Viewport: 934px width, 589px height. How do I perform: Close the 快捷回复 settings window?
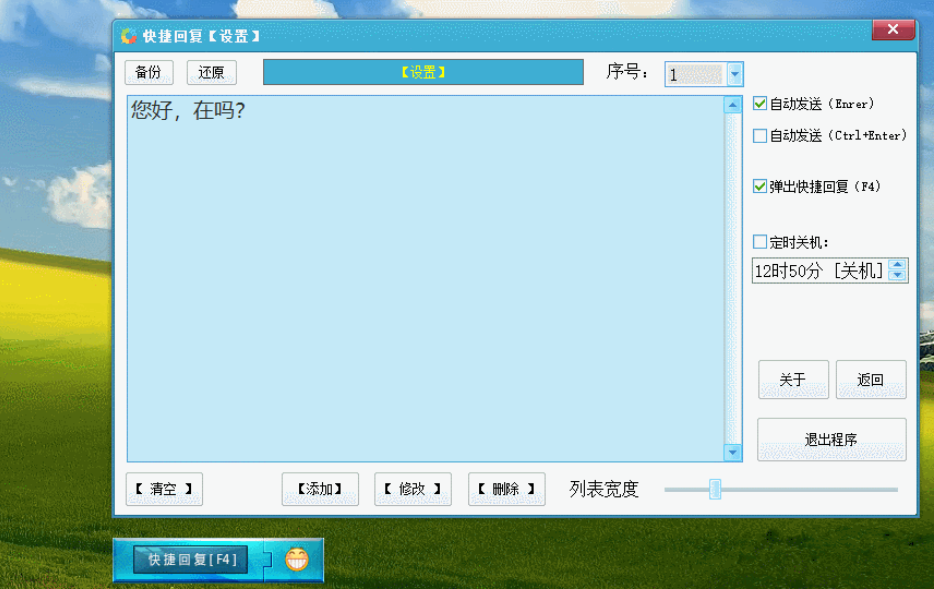[x=893, y=29]
